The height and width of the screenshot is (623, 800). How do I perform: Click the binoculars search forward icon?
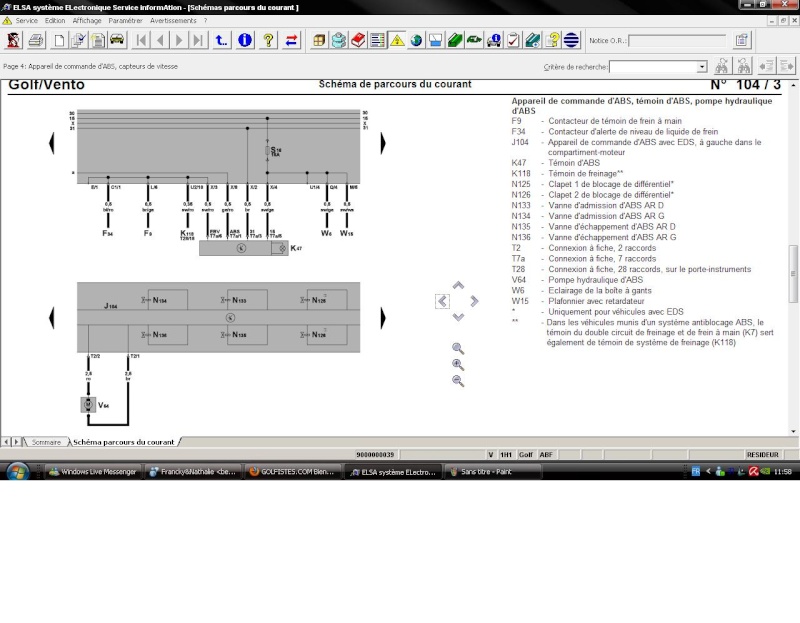click(x=722, y=66)
